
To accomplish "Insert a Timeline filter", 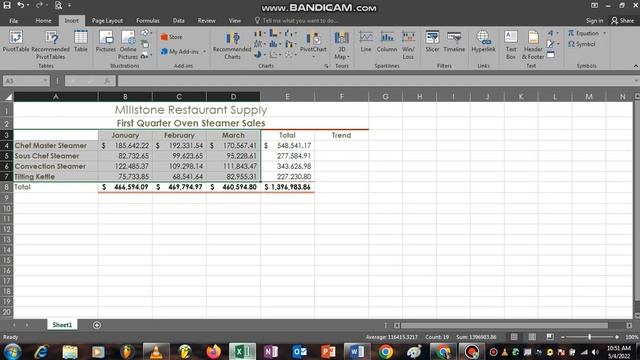I will point(454,41).
